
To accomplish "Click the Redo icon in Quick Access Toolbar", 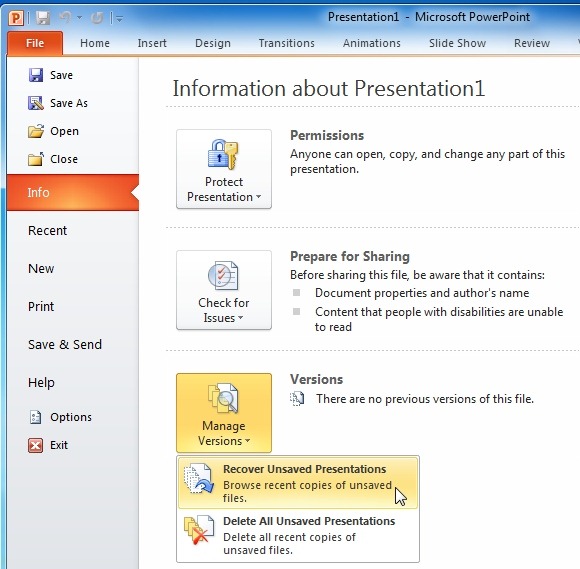I will coord(97,17).
